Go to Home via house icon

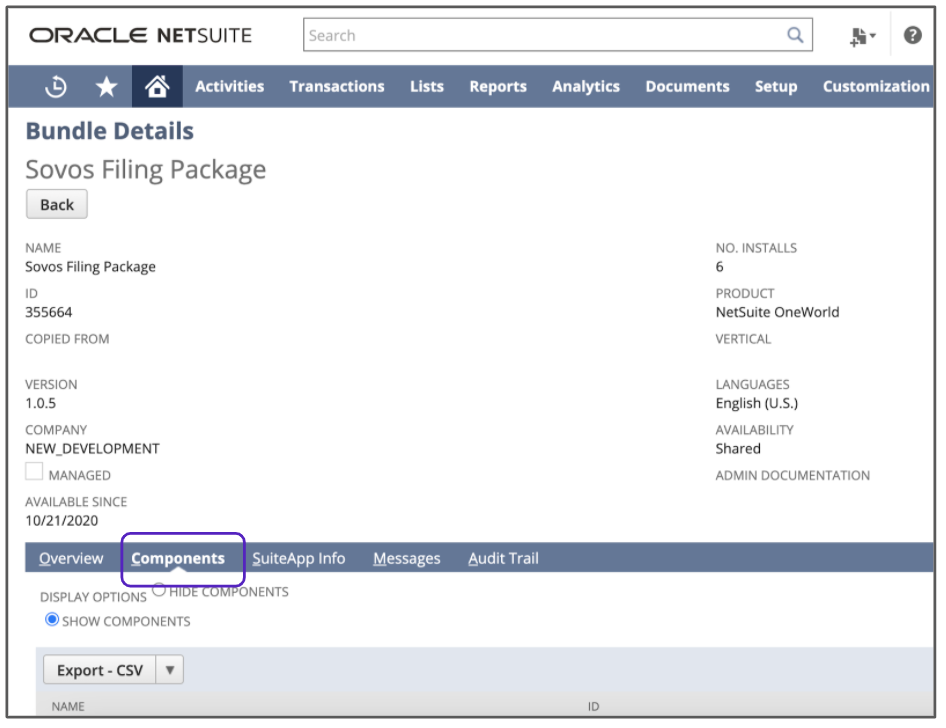[157, 87]
